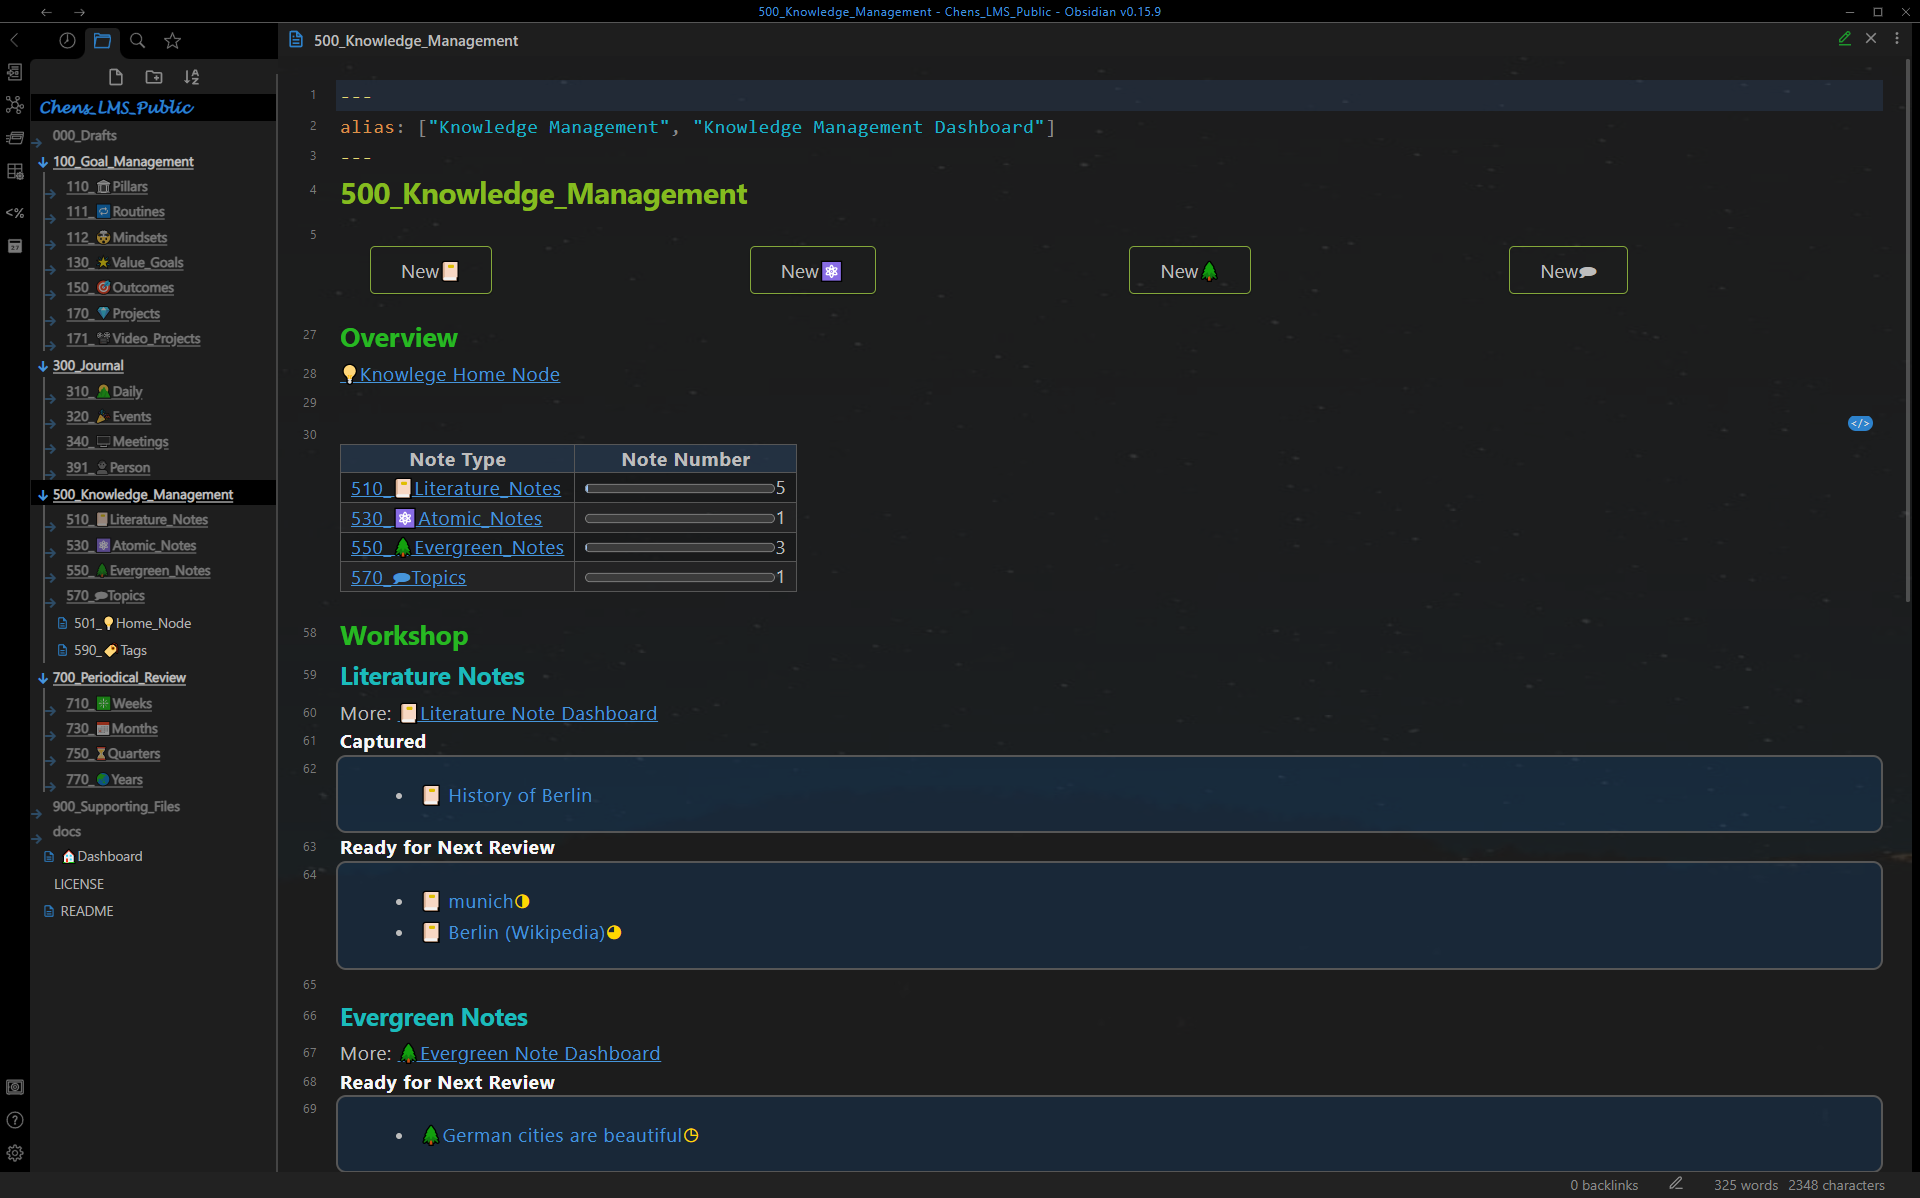The width and height of the screenshot is (1920, 1198).
Task: Expand the 510_Literature_Notes subfolder in sidebar
Action: coord(51,525)
